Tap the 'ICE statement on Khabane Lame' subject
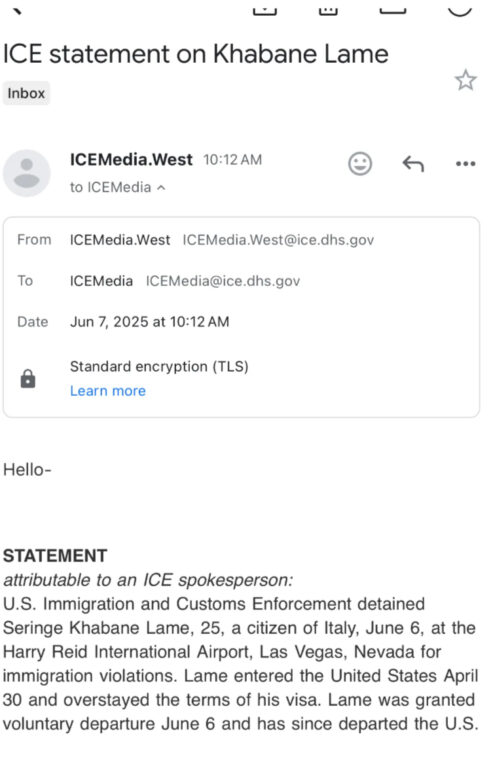The width and height of the screenshot is (493, 768). 196,54
